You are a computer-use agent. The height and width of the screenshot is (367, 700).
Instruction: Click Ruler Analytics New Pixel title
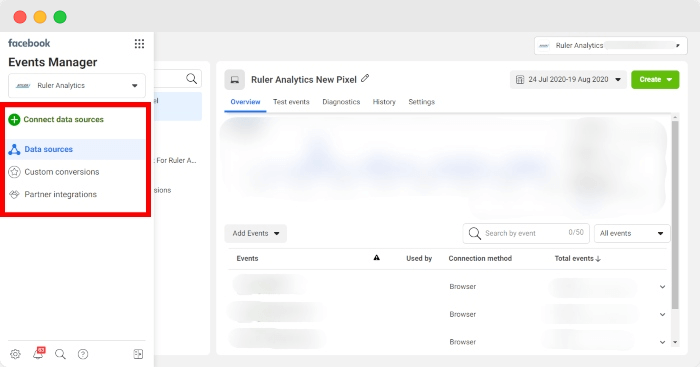tap(304, 80)
